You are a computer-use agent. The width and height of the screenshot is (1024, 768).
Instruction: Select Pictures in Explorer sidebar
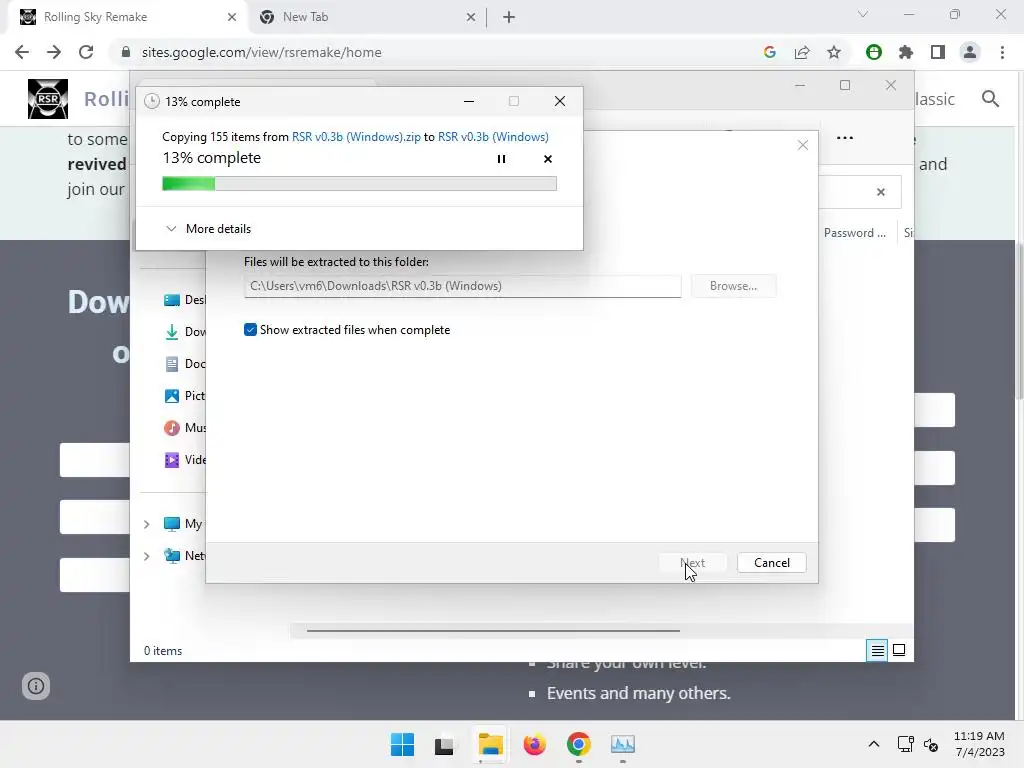click(x=185, y=396)
